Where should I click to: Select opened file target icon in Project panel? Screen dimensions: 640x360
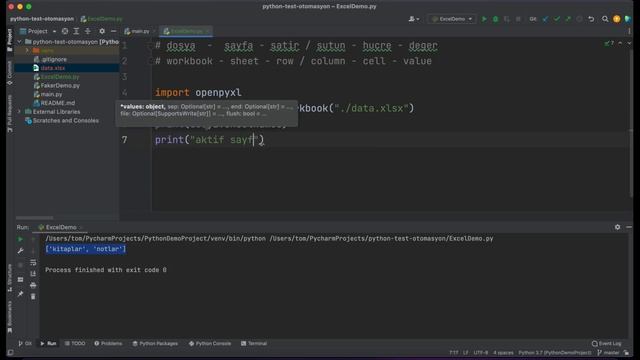point(65,31)
